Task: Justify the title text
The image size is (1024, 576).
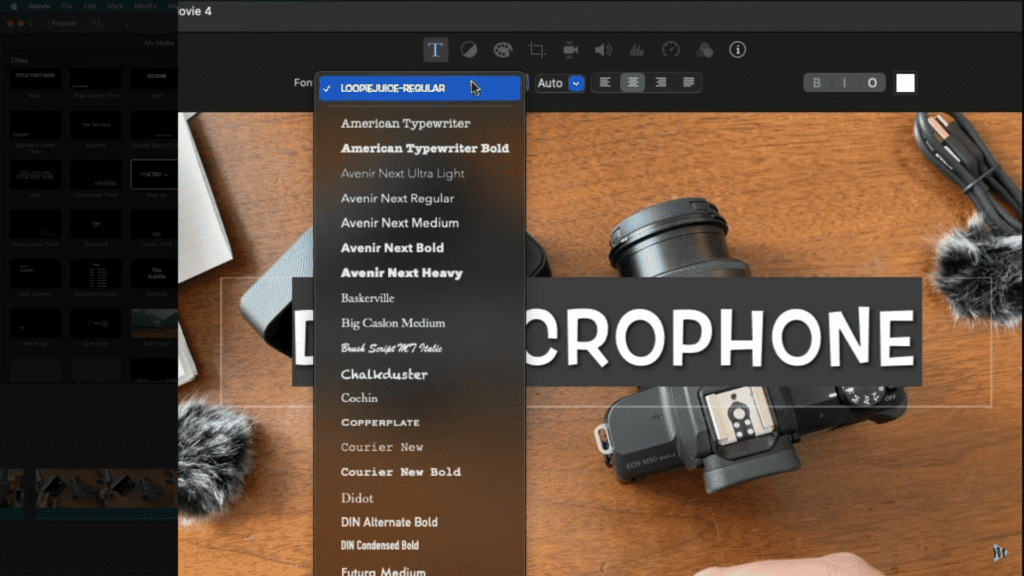Action: click(688, 82)
